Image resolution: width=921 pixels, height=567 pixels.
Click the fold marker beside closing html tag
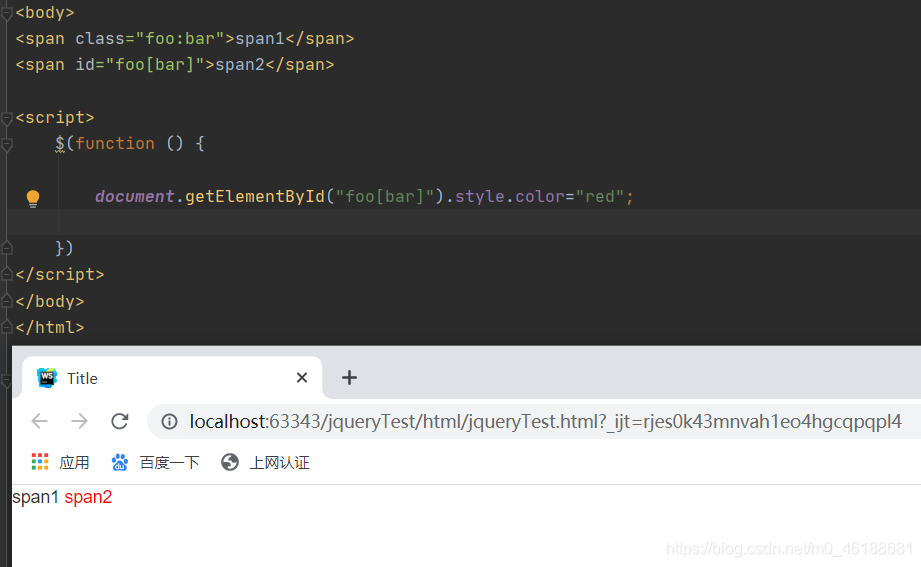click(6, 327)
